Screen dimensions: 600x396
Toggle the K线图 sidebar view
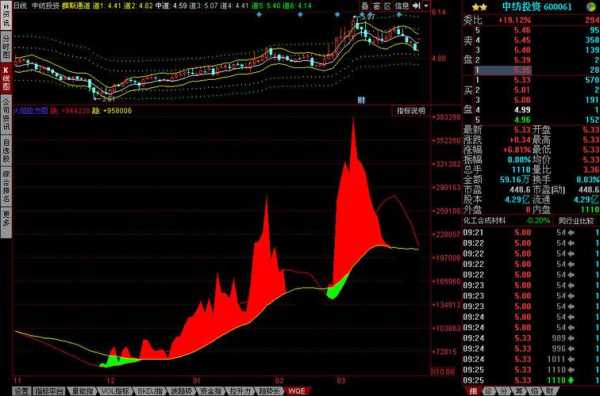[6, 79]
